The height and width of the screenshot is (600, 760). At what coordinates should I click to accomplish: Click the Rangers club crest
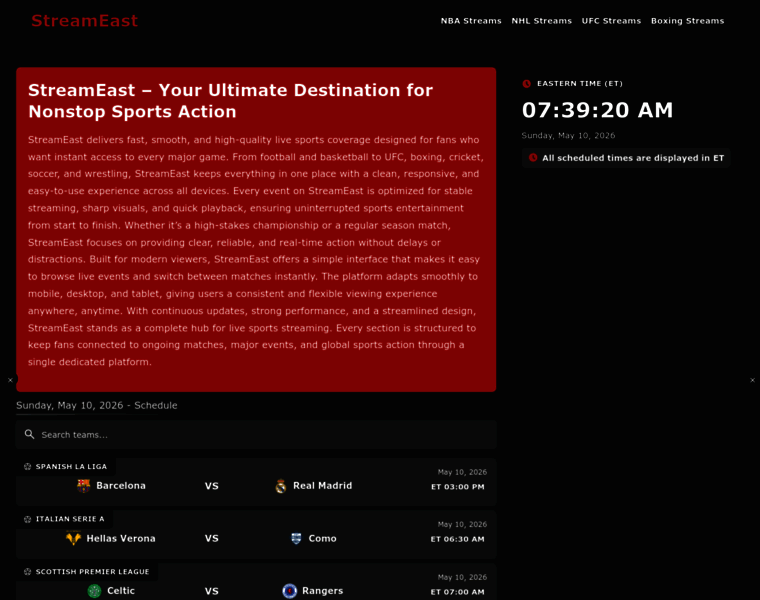(x=289, y=591)
